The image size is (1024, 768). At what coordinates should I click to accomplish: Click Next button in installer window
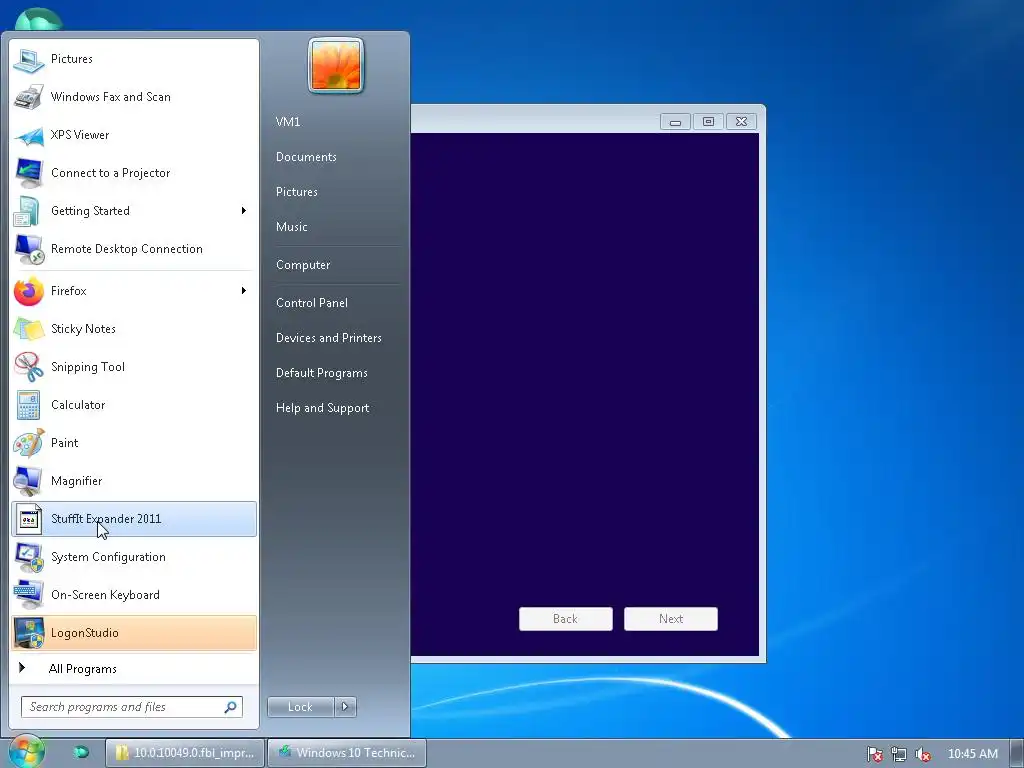tap(671, 619)
